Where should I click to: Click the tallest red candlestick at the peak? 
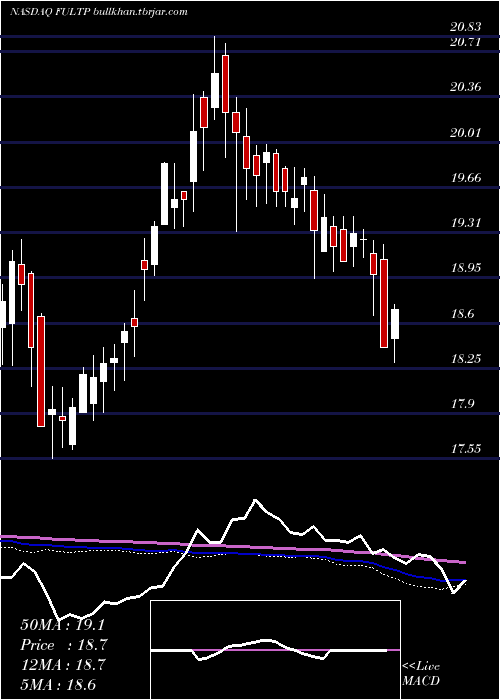pyautogui.click(x=225, y=83)
